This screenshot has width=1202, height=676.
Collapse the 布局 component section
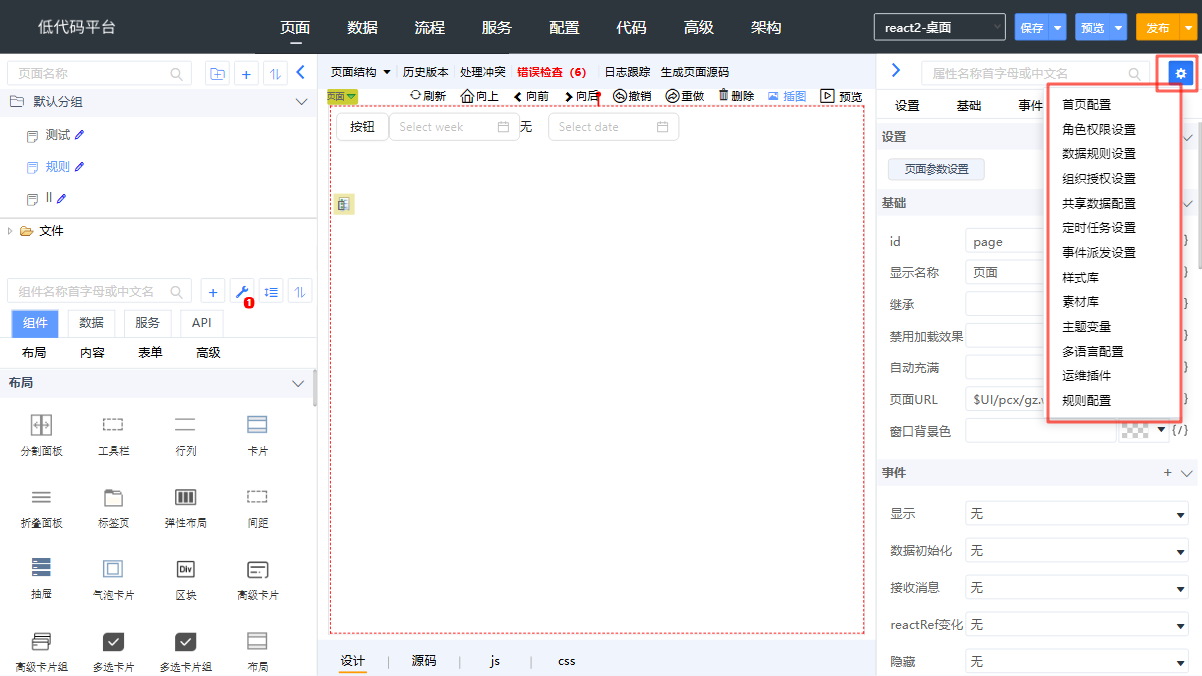click(297, 384)
